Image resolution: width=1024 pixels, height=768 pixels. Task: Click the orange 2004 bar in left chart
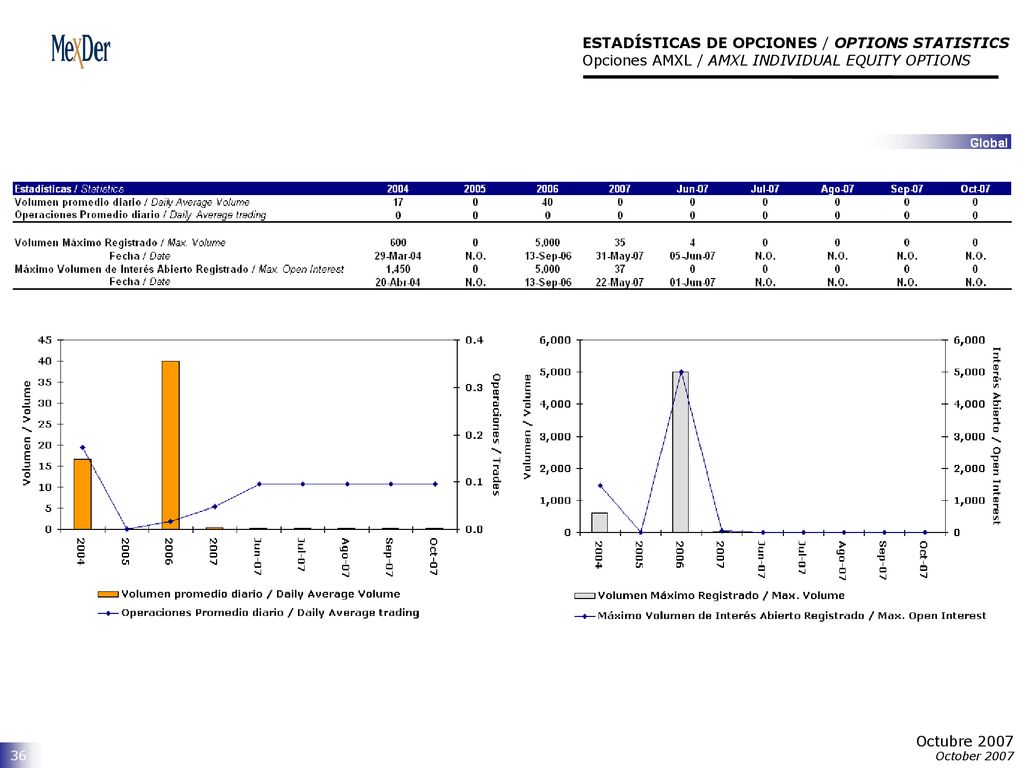coord(82,494)
